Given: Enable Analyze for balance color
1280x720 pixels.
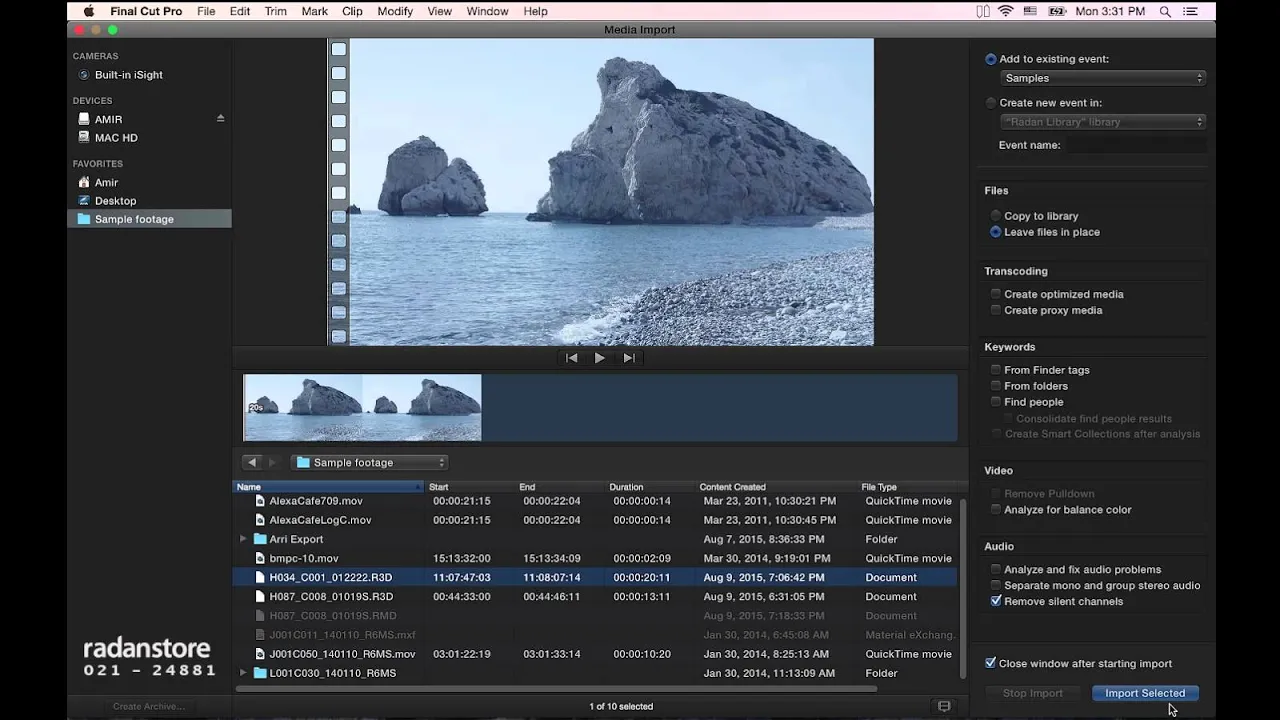Looking at the screenshot, I should [995, 510].
